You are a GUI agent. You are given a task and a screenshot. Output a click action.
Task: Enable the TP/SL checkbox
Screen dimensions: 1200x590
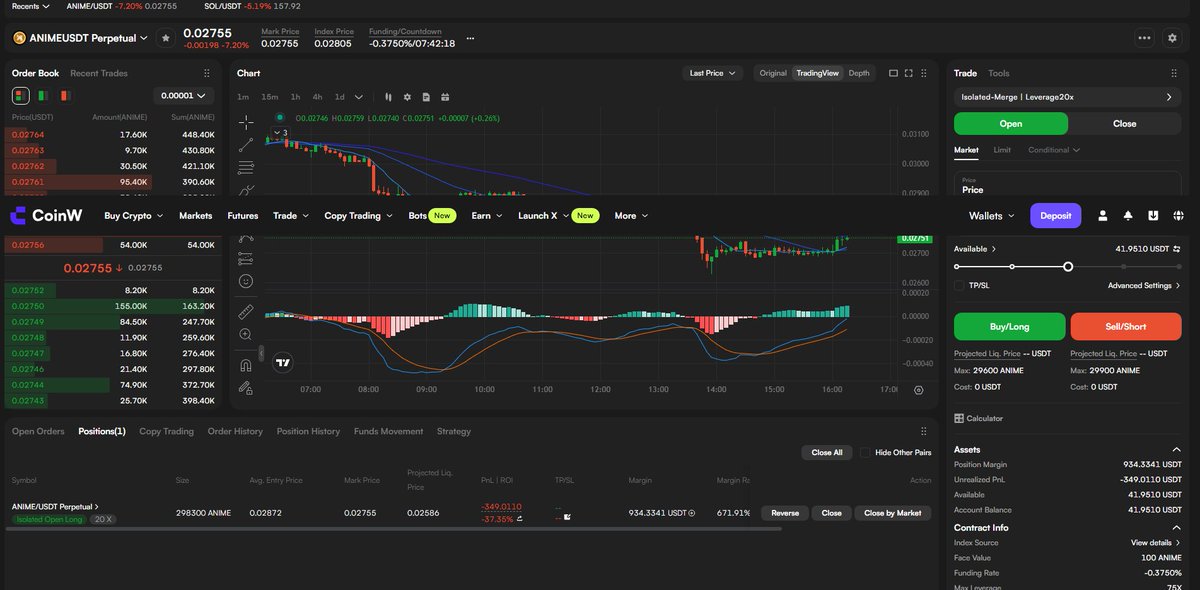(959, 285)
